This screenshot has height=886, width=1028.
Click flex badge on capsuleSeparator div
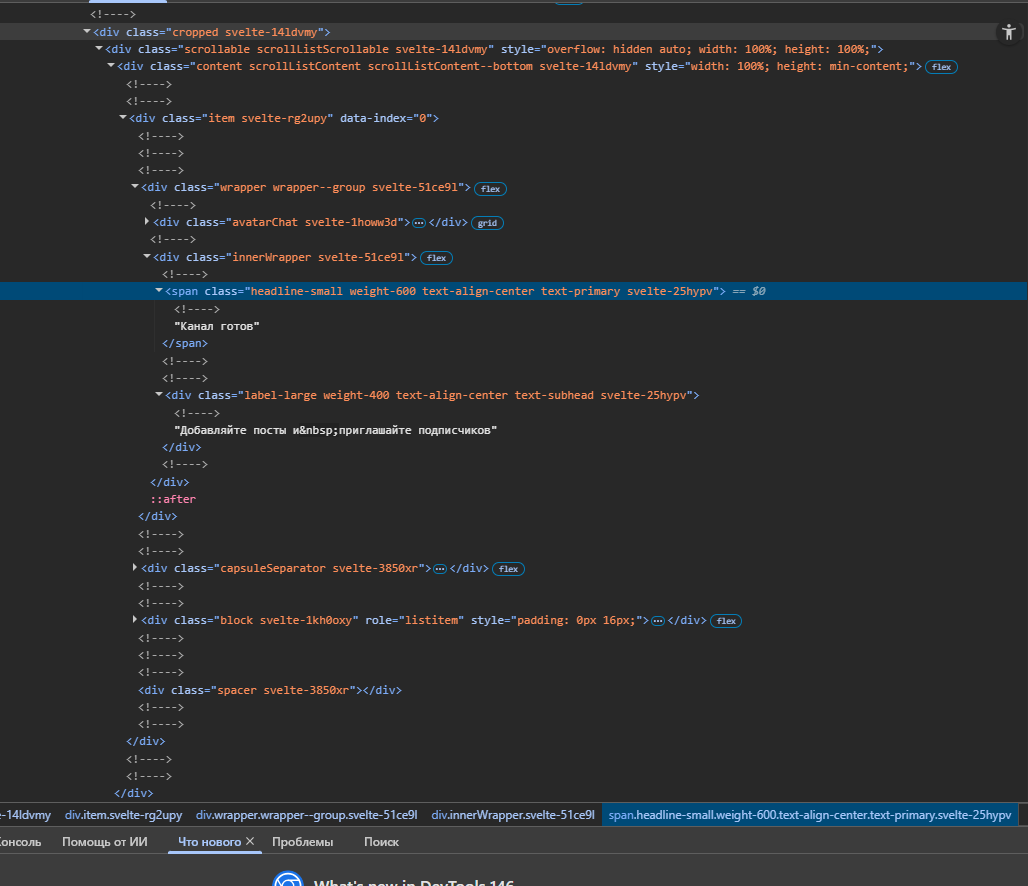(x=508, y=569)
